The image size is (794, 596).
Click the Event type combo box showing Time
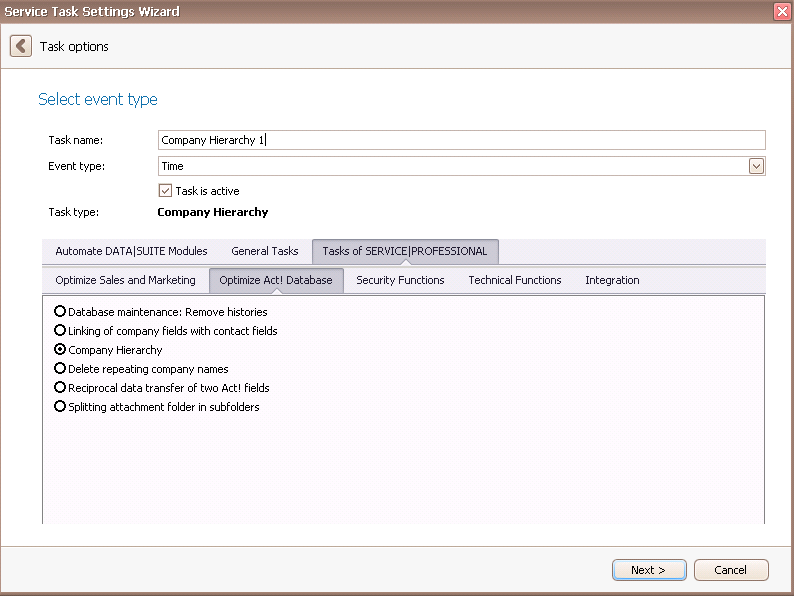pos(461,166)
